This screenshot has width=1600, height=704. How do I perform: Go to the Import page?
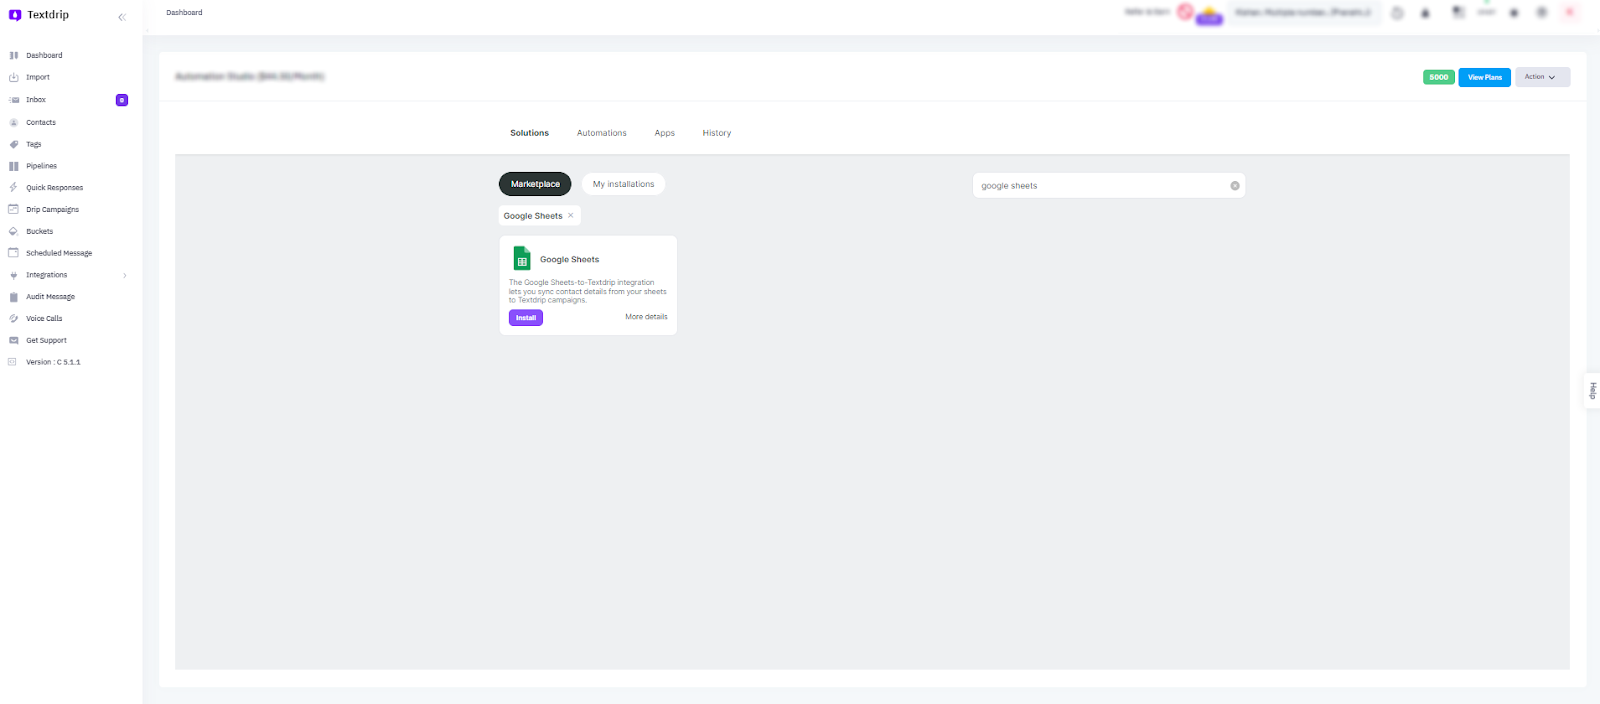pos(38,77)
